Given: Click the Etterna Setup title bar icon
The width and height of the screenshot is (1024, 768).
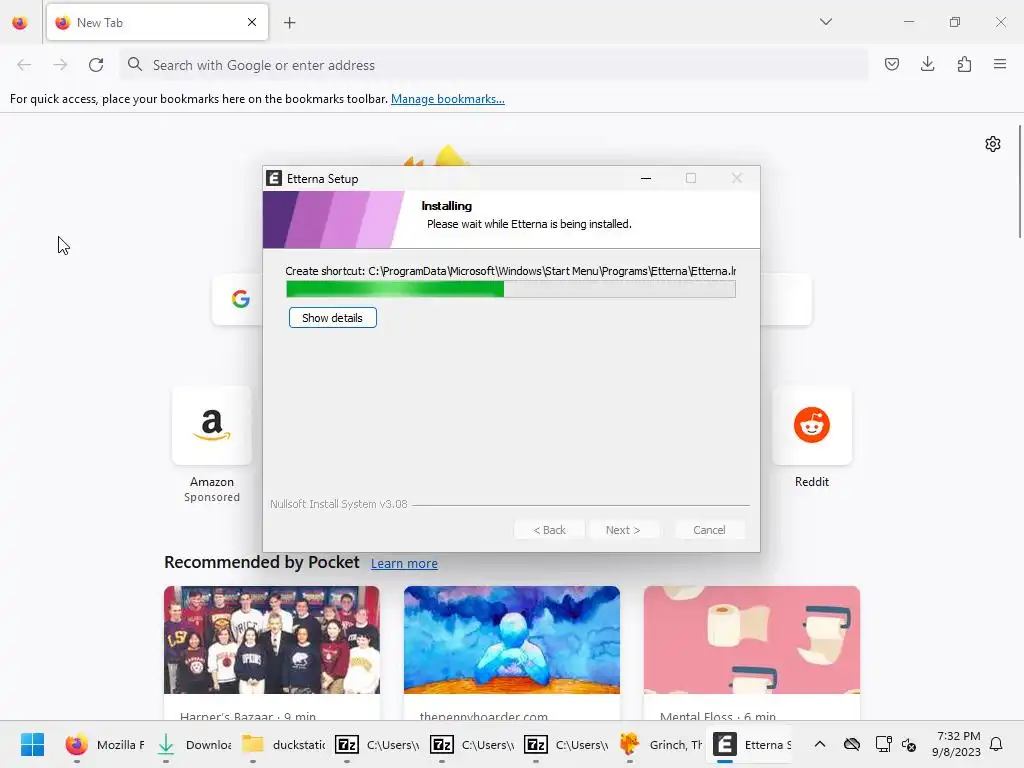Looking at the screenshot, I should (x=274, y=178).
